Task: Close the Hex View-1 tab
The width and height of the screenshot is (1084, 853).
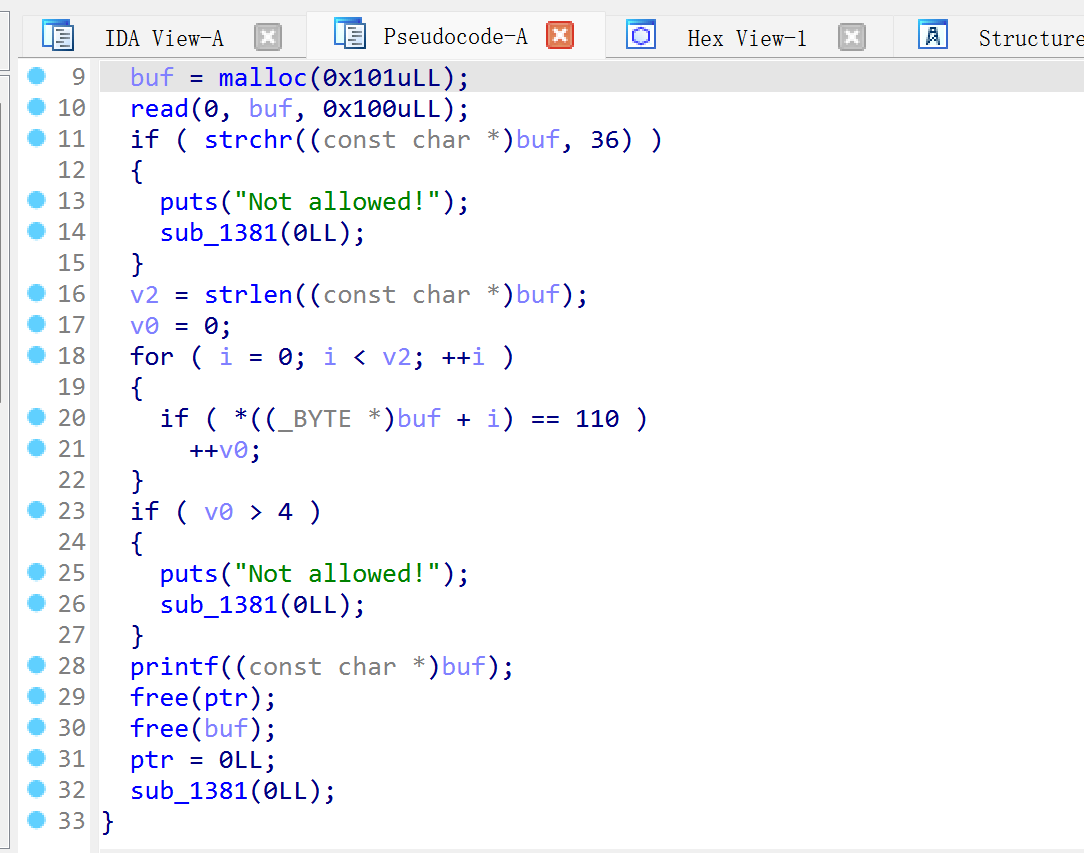Action: point(851,38)
